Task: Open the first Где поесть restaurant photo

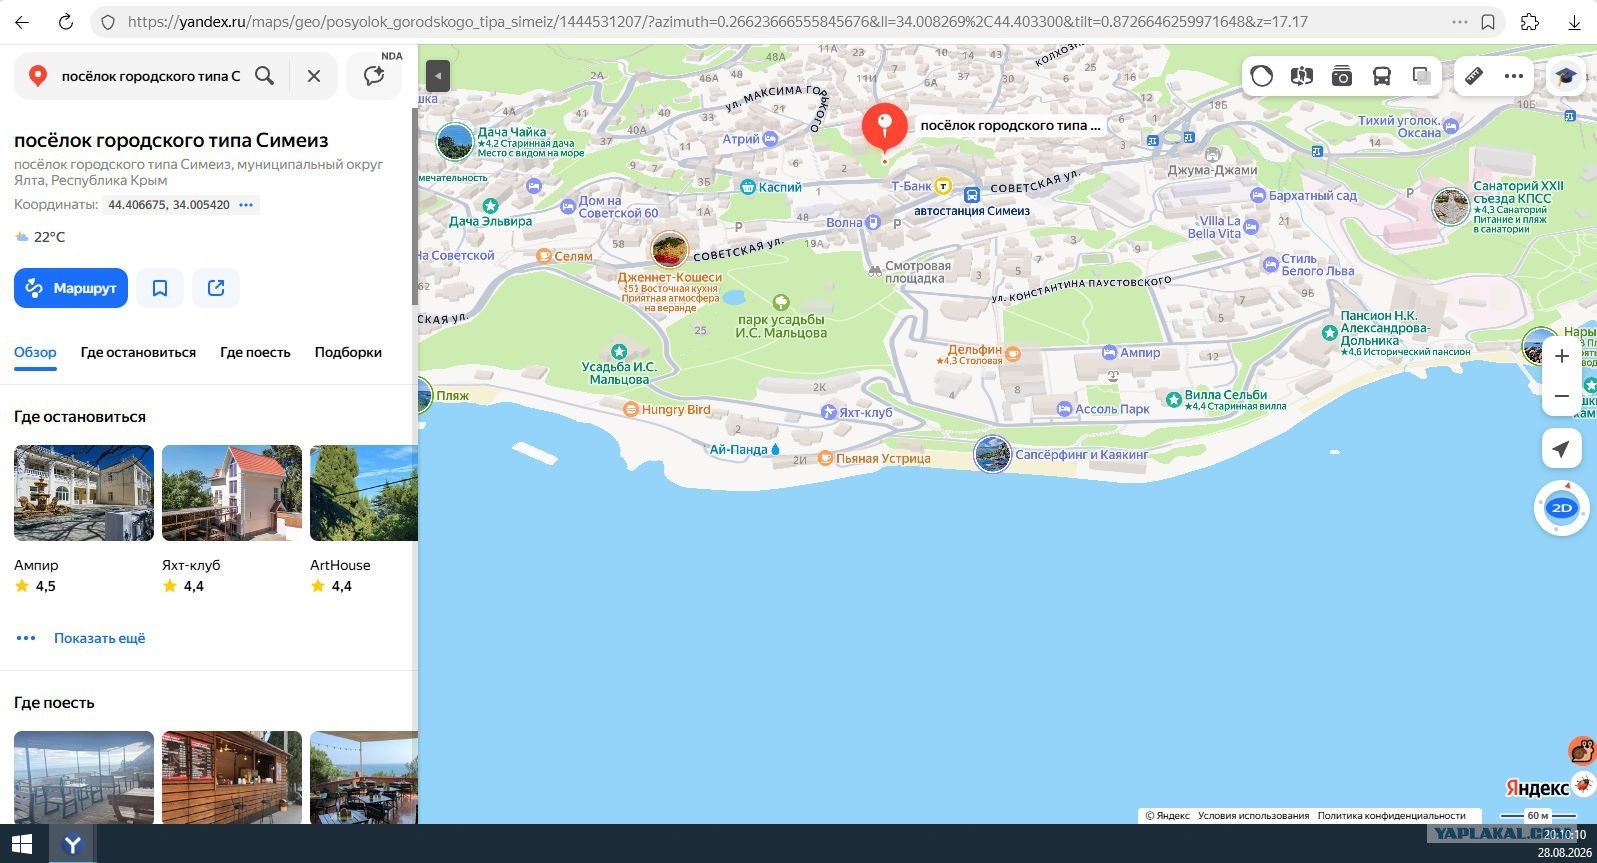Action: [84, 777]
